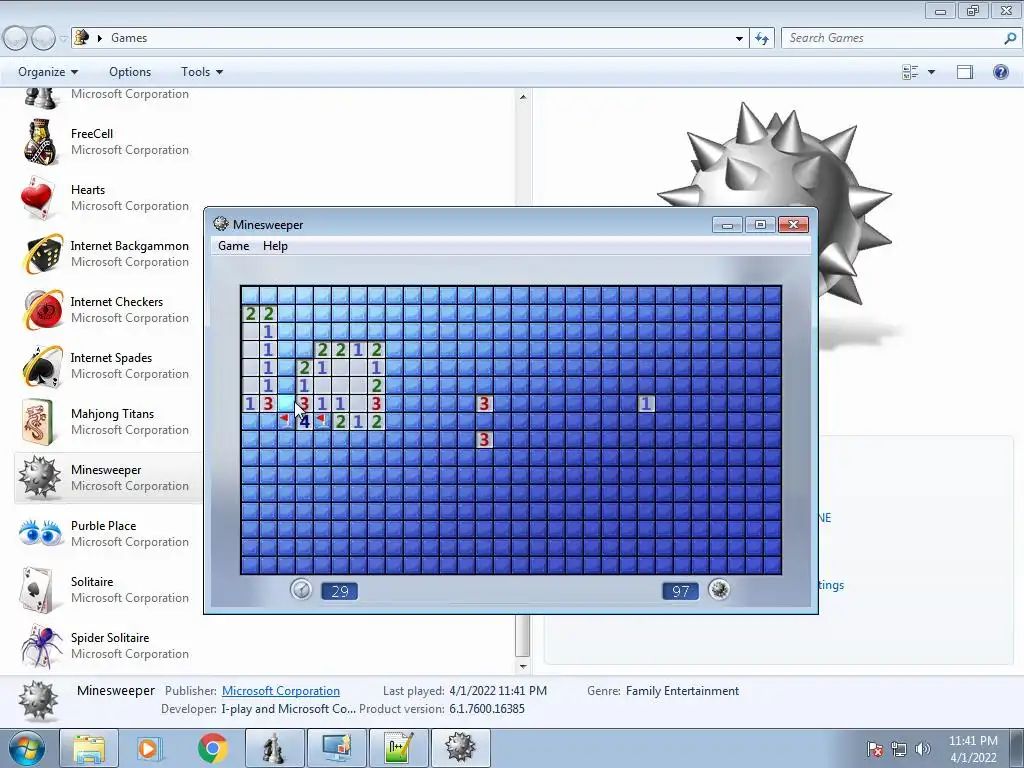Click the change view icon
Image resolution: width=1024 pixels, height=768 pixels.
(x=910, y=72)
